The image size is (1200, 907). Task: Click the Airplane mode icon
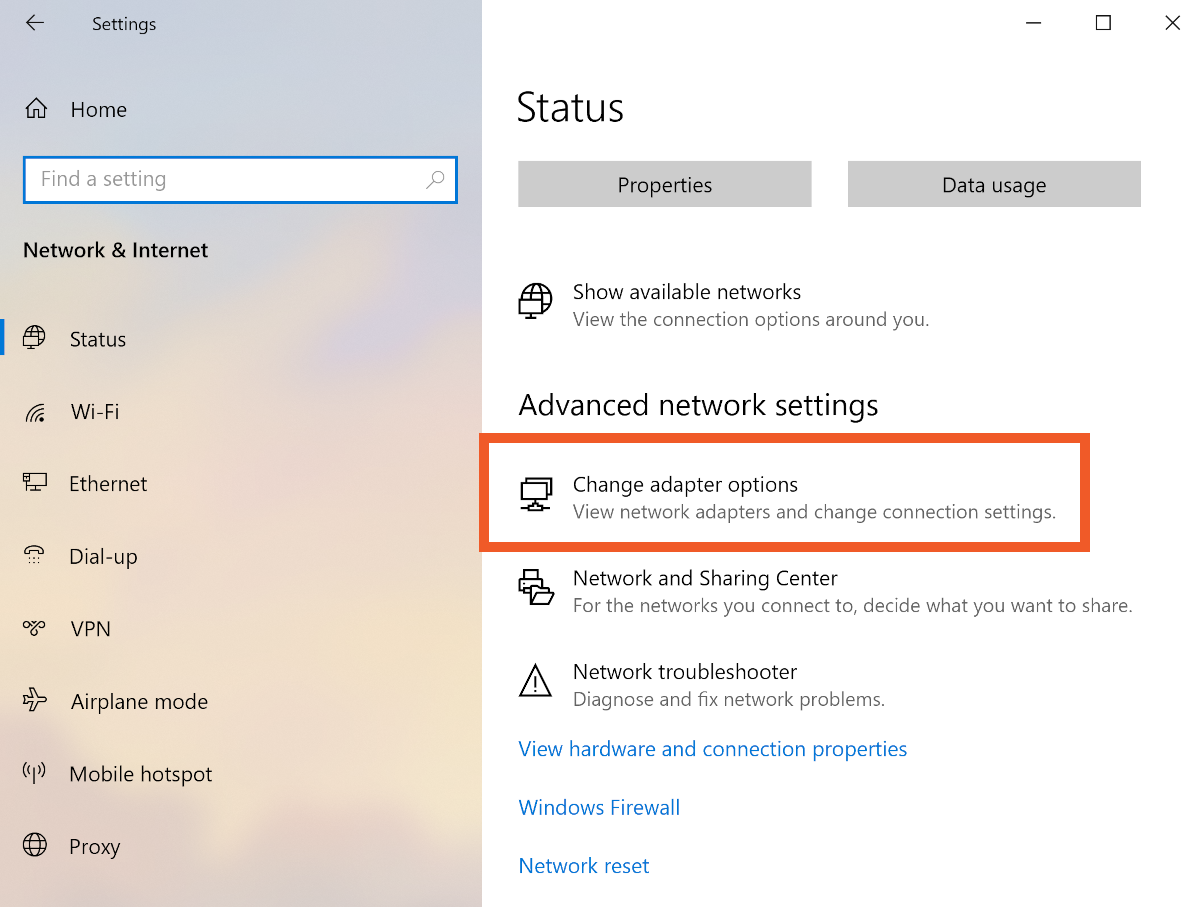[36, 701]
